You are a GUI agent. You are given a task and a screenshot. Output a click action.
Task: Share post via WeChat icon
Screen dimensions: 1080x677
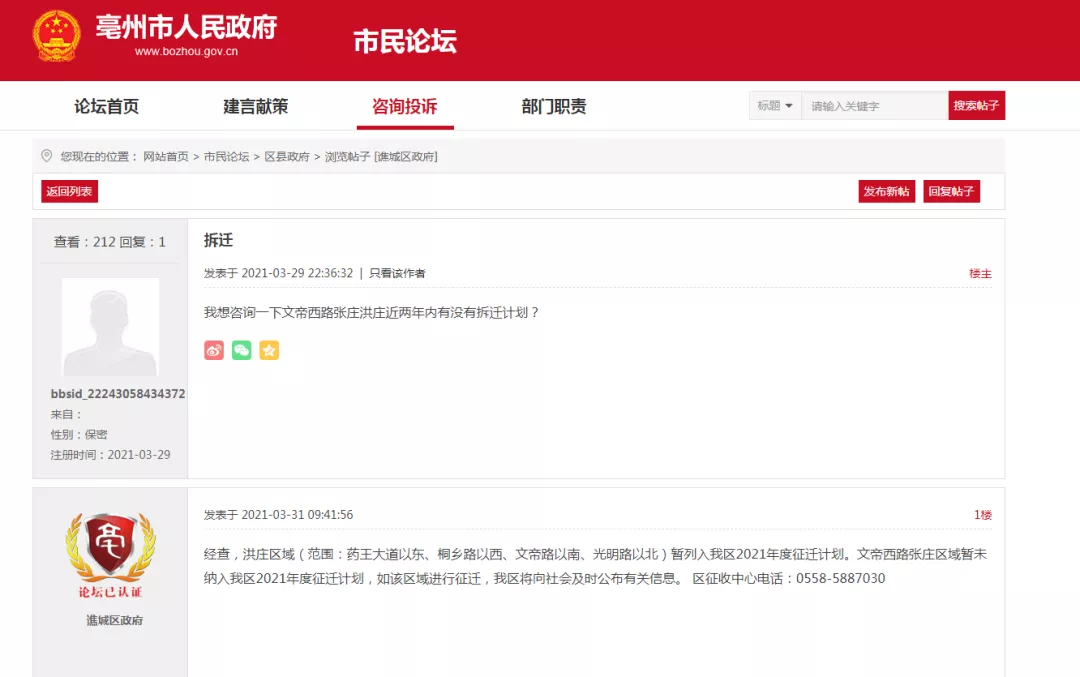click(x=241, y=351)
